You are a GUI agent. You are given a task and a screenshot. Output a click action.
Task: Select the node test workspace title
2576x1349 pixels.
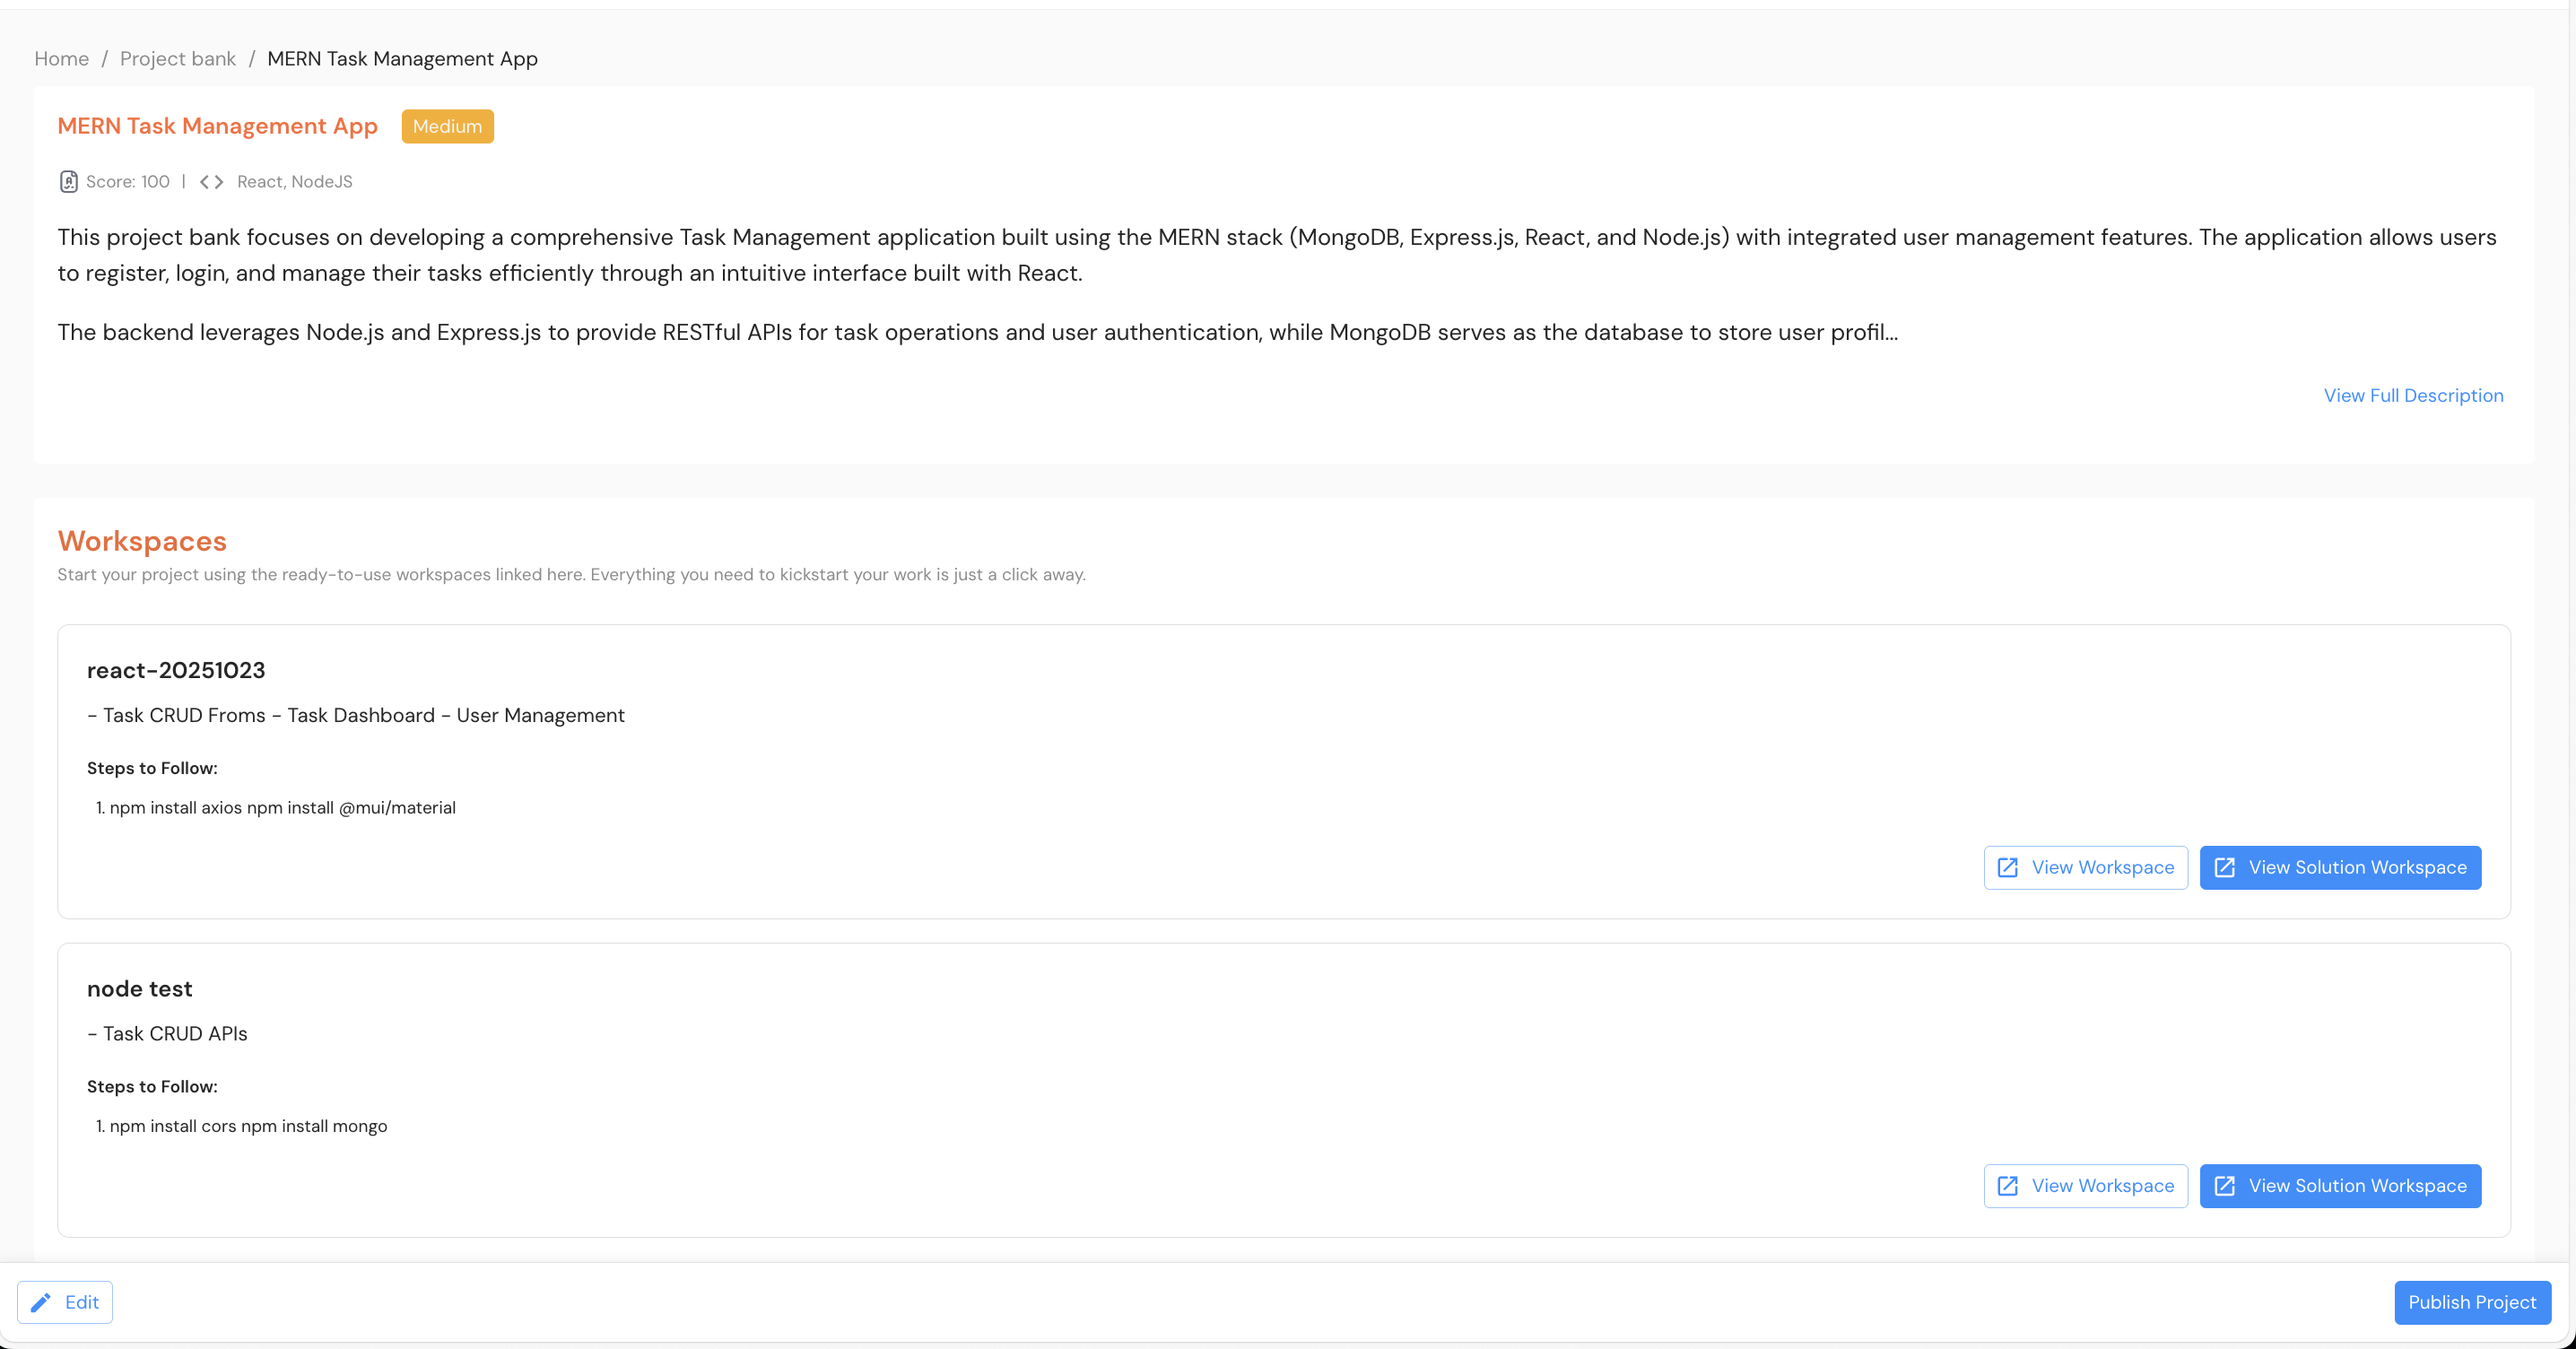(139, 988)
